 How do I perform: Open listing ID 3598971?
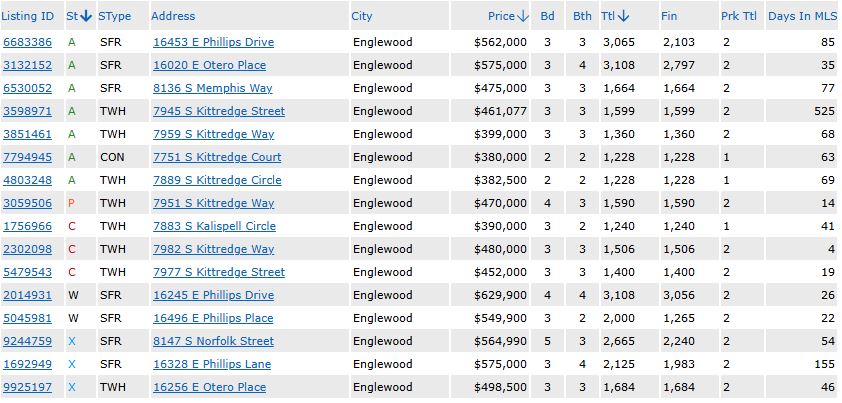click(28, 111)
